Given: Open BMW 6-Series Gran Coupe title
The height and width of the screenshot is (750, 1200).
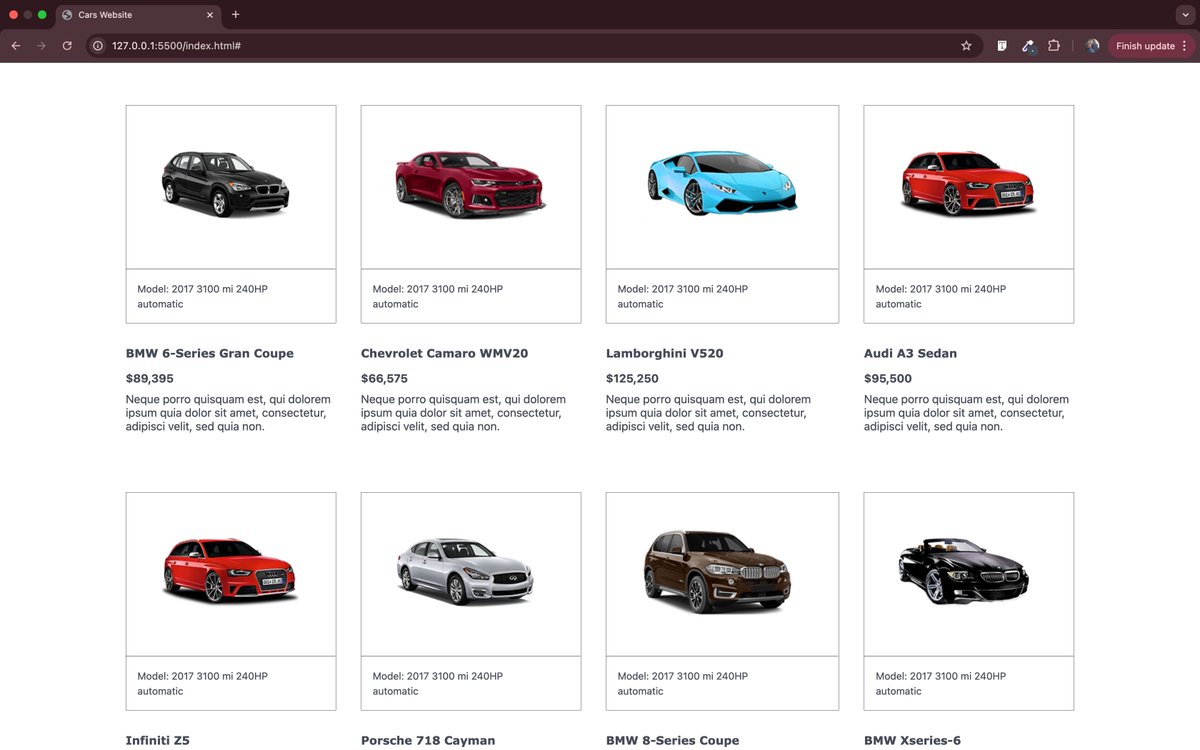Looking at the screenshot, I should 210,353.
